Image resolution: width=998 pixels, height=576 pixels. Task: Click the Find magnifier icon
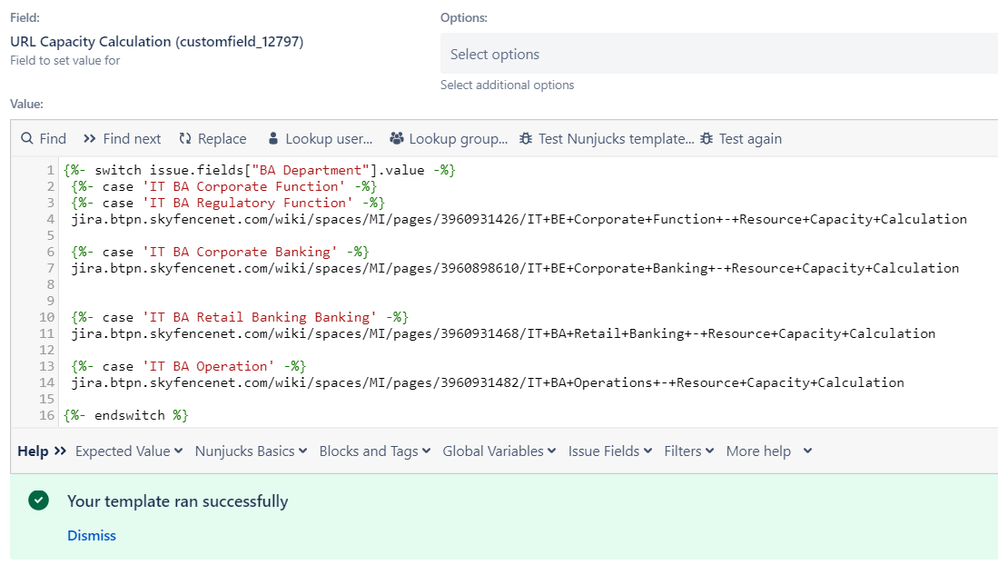(x=27, y=138)
